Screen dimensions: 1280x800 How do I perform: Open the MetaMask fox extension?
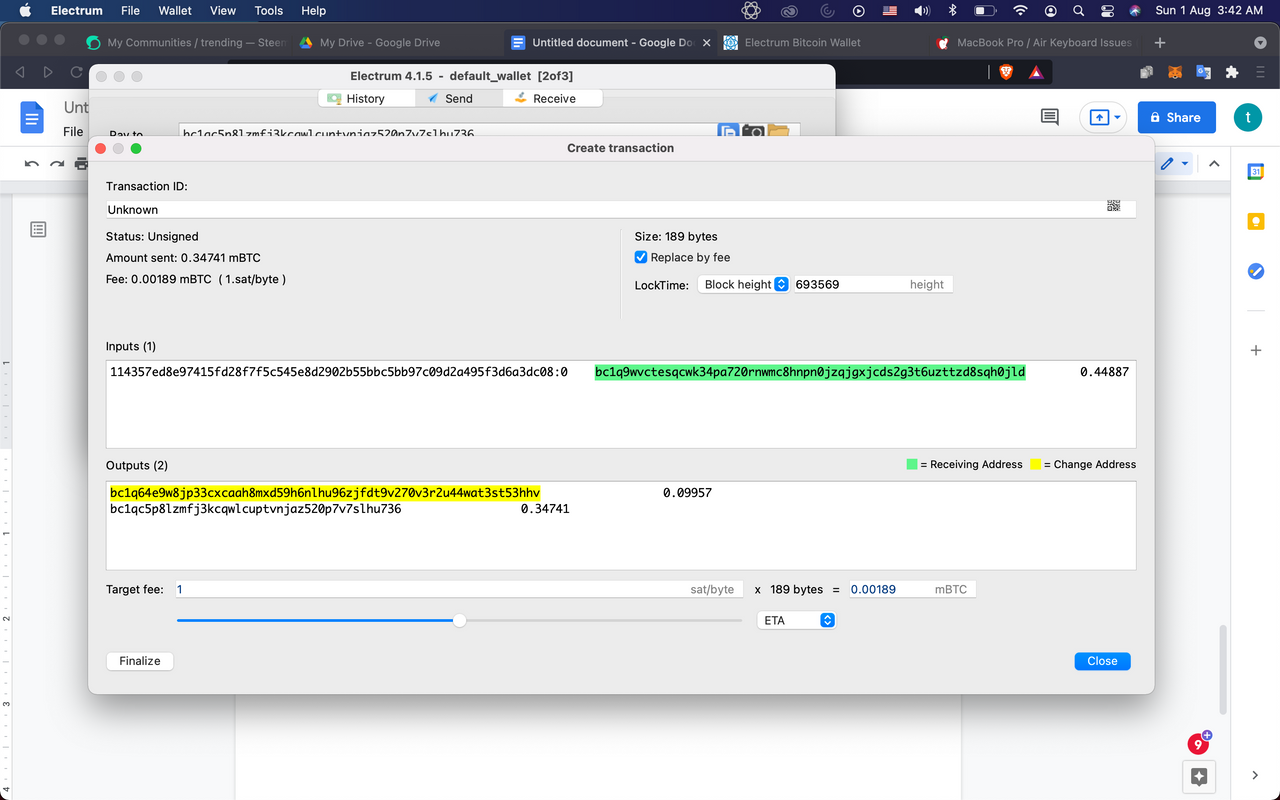[x=1176, y=72]
